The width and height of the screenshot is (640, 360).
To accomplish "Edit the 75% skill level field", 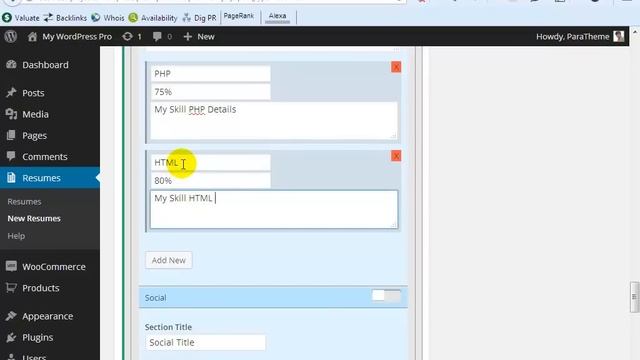I will (x=210, y=92).
